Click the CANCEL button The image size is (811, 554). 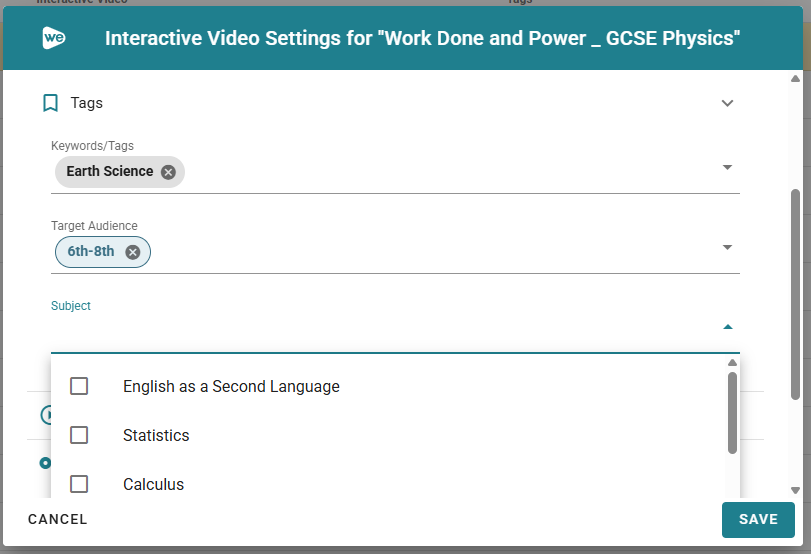coord(58,519)
